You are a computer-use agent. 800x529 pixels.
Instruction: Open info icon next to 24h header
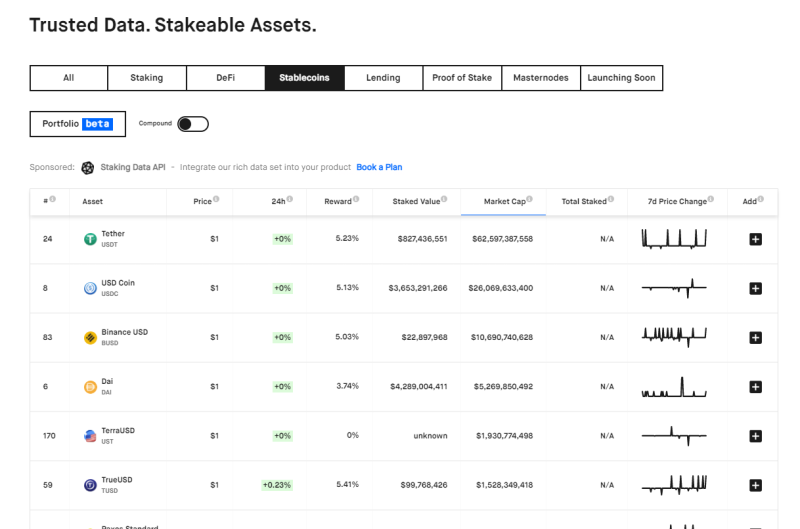tap(290, 199)
